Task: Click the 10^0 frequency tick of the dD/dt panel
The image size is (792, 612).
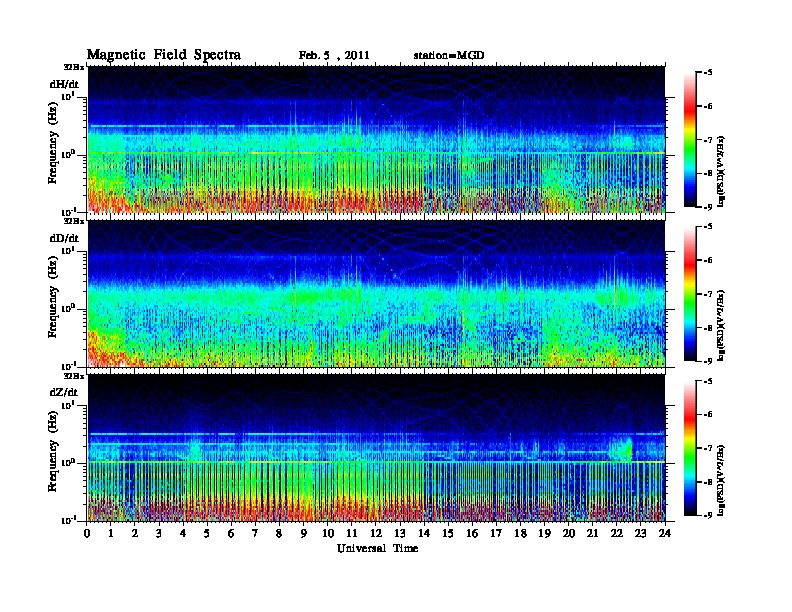Action: [69, 308]
